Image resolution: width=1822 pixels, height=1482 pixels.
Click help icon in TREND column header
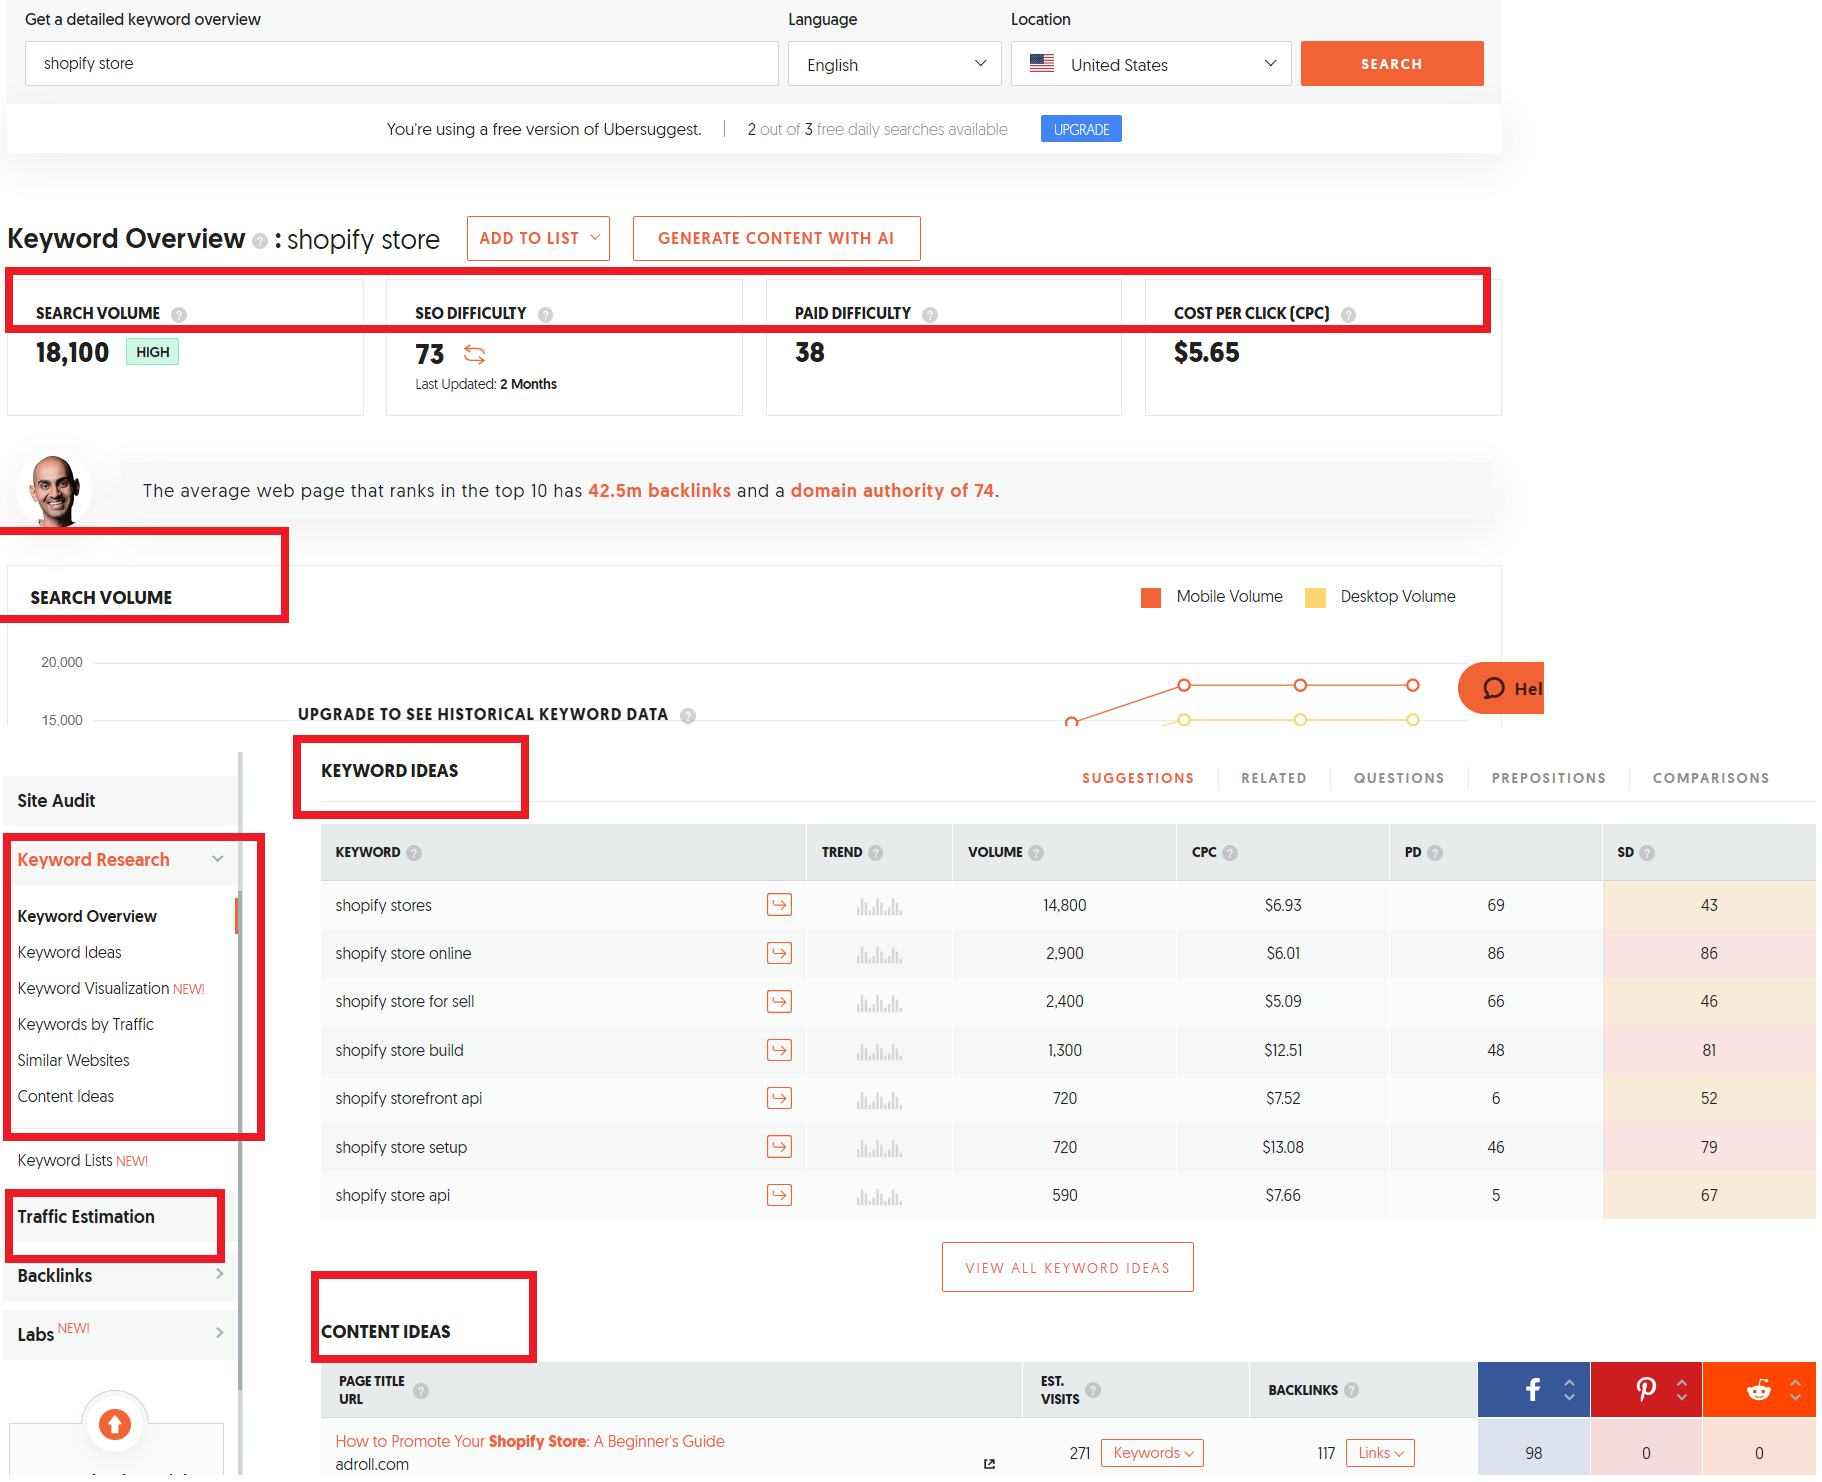coord(875,853)
